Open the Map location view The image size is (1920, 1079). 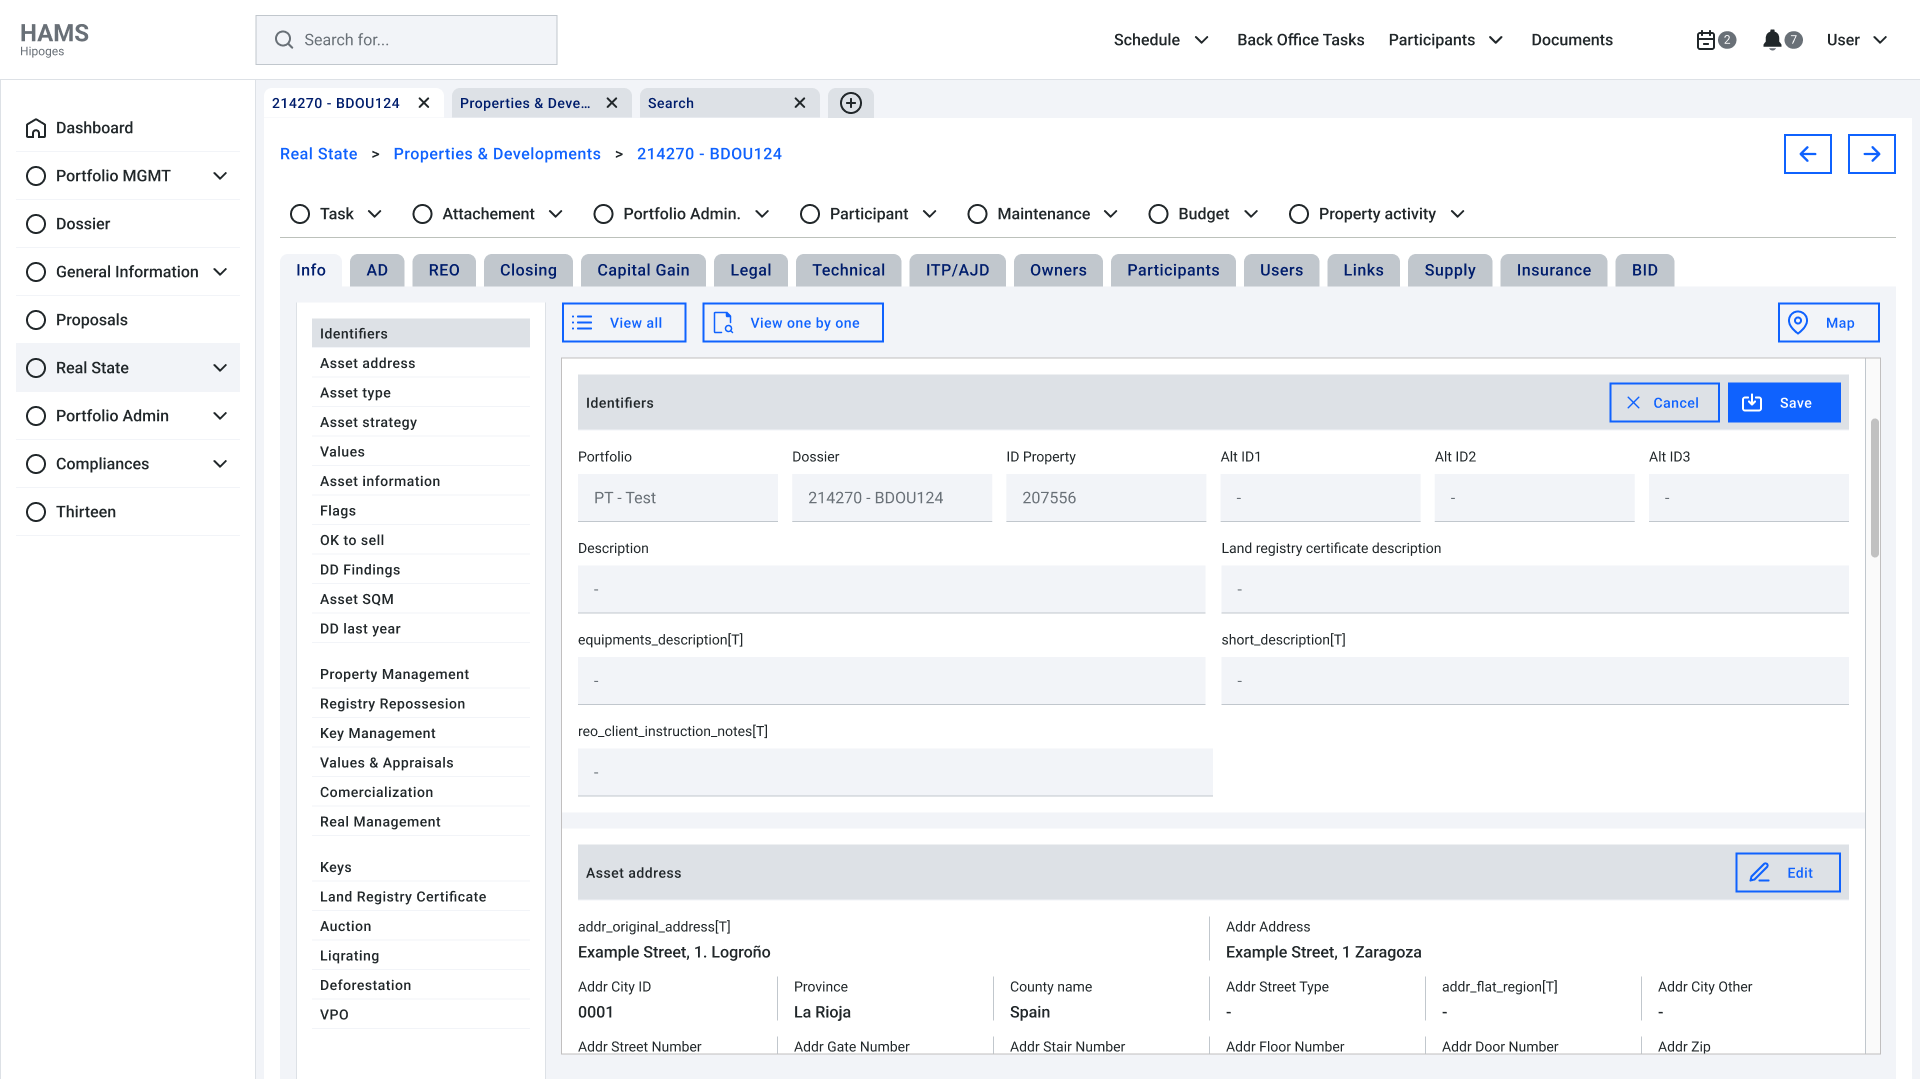click(1828, 323)
